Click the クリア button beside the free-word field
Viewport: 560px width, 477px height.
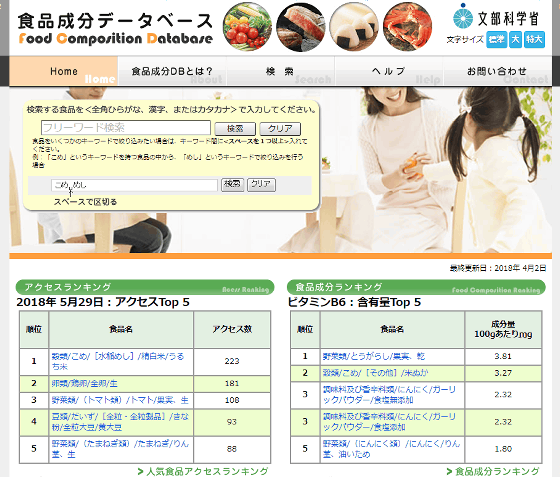pos(280,129)
